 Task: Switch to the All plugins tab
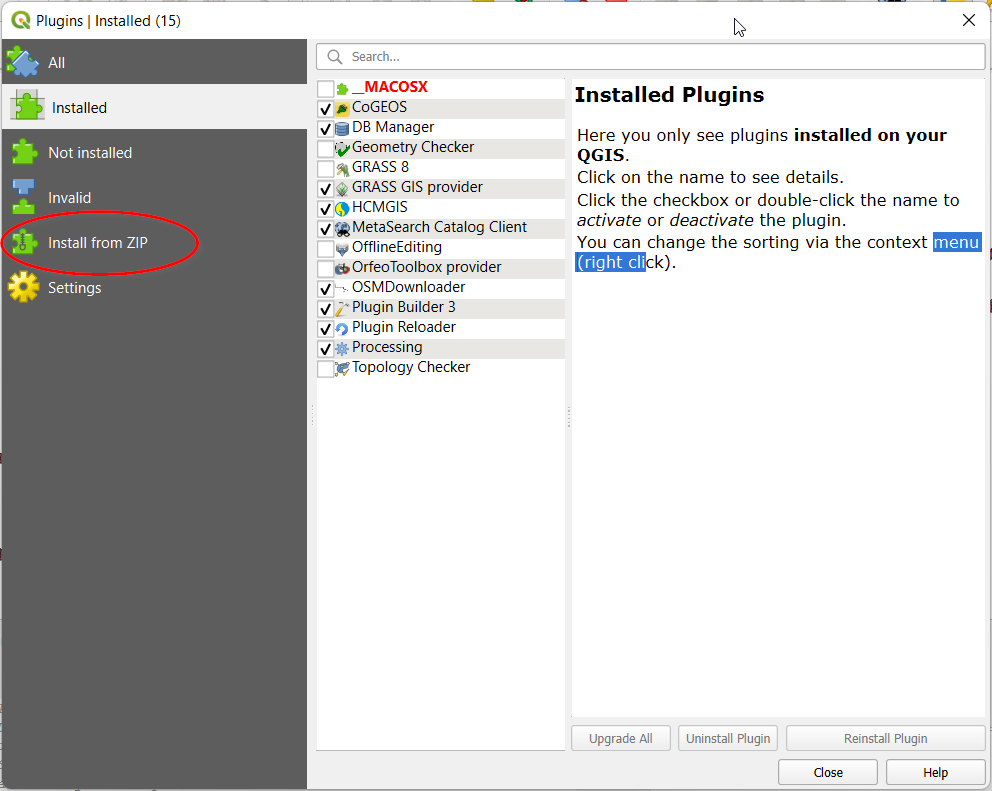point(154,62)
